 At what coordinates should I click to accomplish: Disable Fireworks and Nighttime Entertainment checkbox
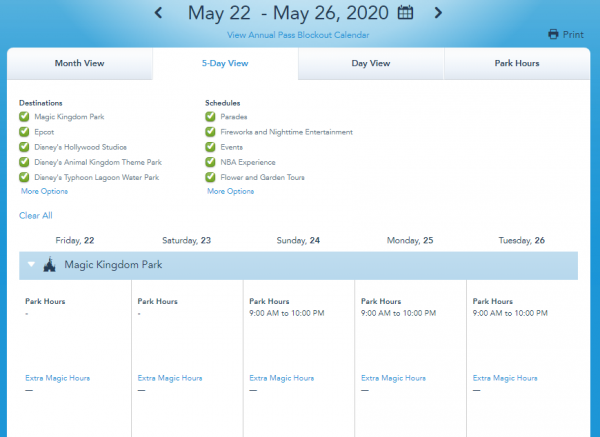(x=210, y=132)
